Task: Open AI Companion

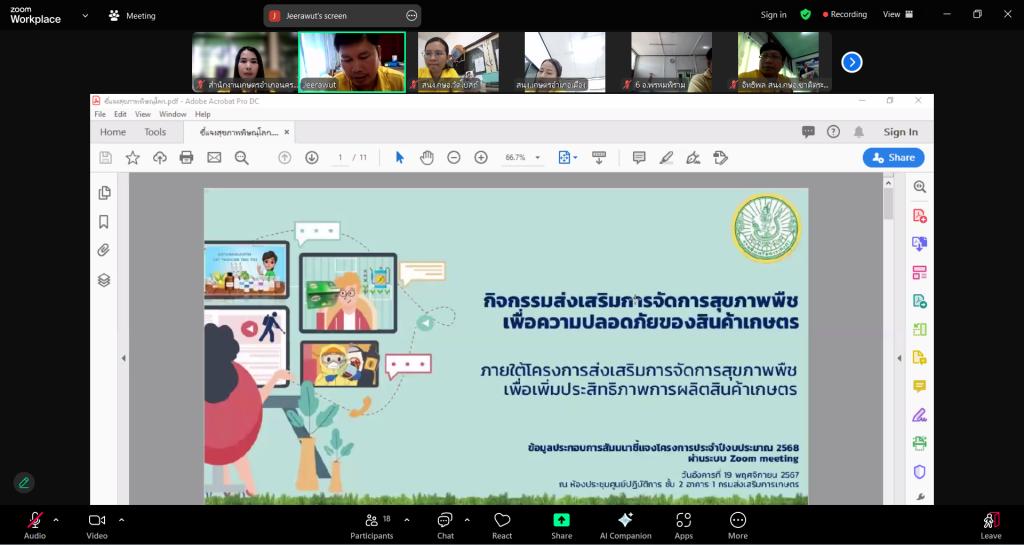Action: (x=625, y=525)
